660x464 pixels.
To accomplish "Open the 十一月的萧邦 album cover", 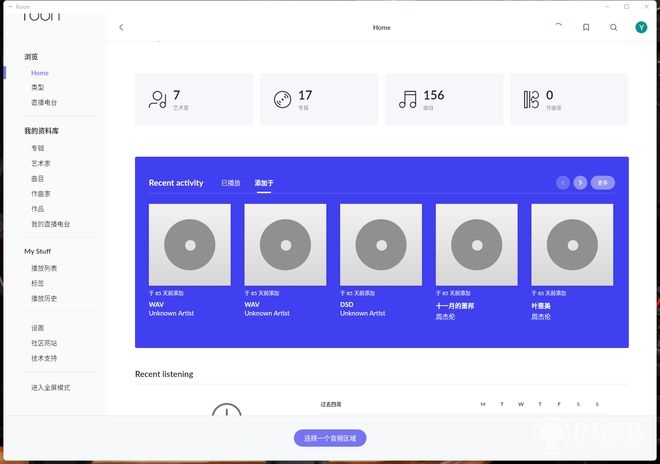I will (x=476, y=245).
